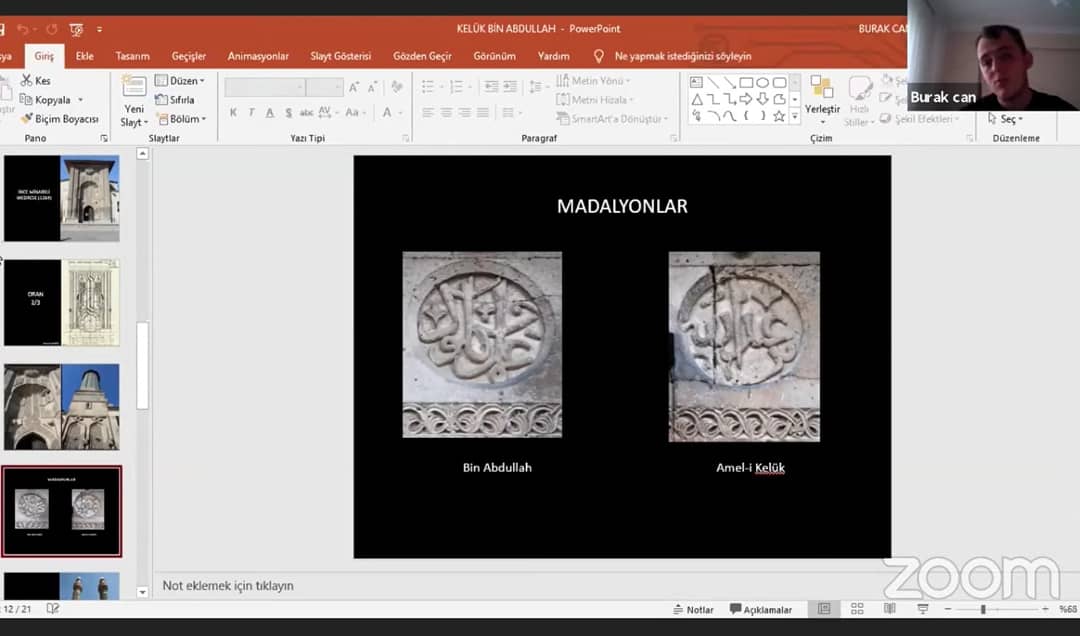Select the rectangle shape in gallery
Viewport: 1080px width, 636px height.
[x=746, y=82]
